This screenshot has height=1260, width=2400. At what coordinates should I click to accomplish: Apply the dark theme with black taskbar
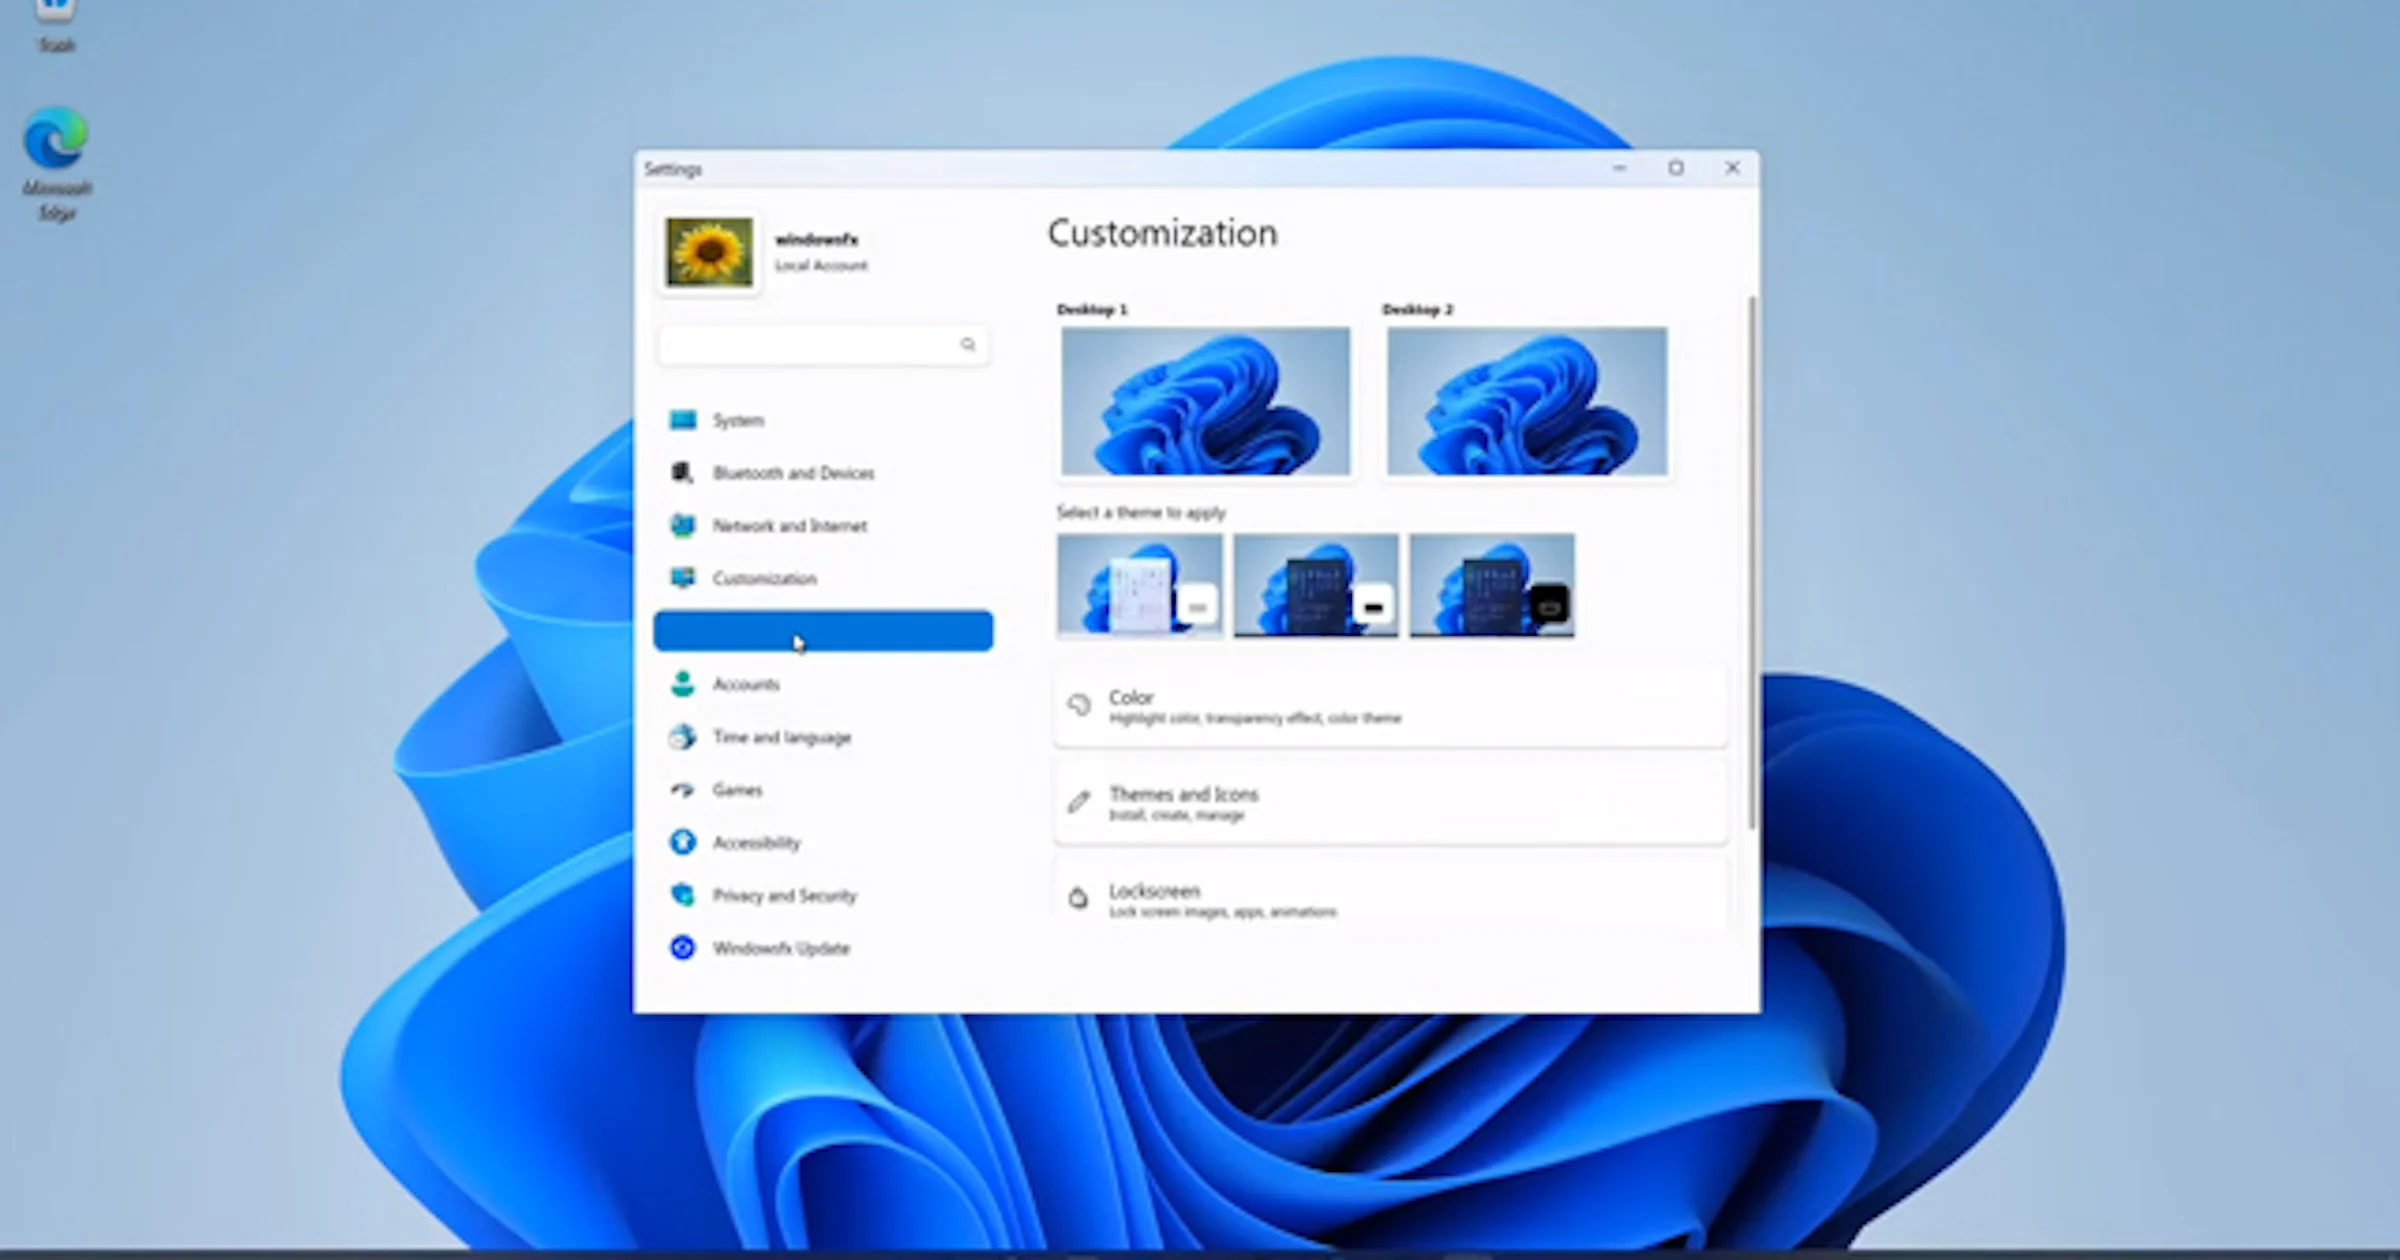pos(1491,585)
